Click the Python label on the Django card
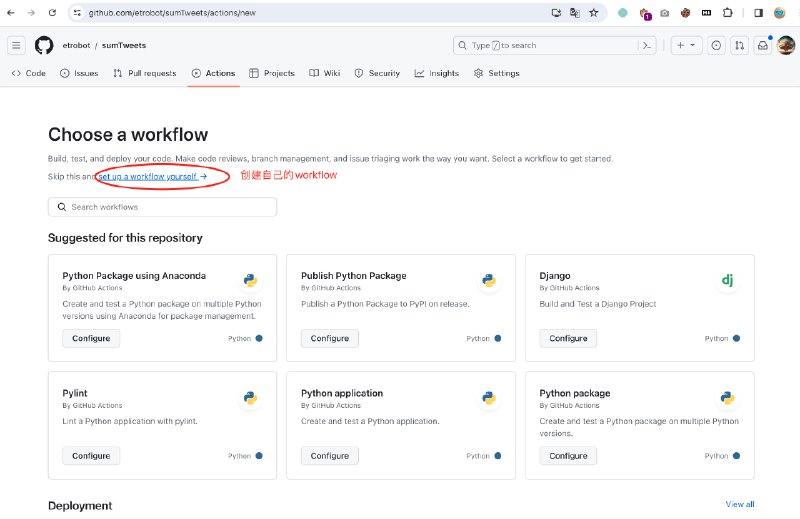The image size is (800, 519). click(716, 338)
